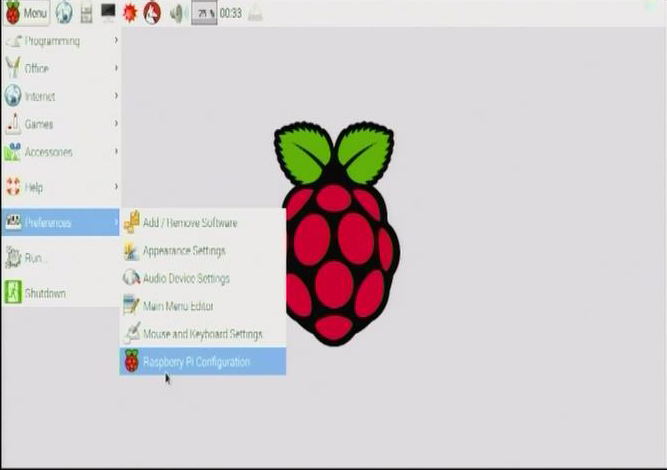Click the Games menu icon
This screenshot has width=667, height=470.
pyautogui.click(x=13, y=124)
